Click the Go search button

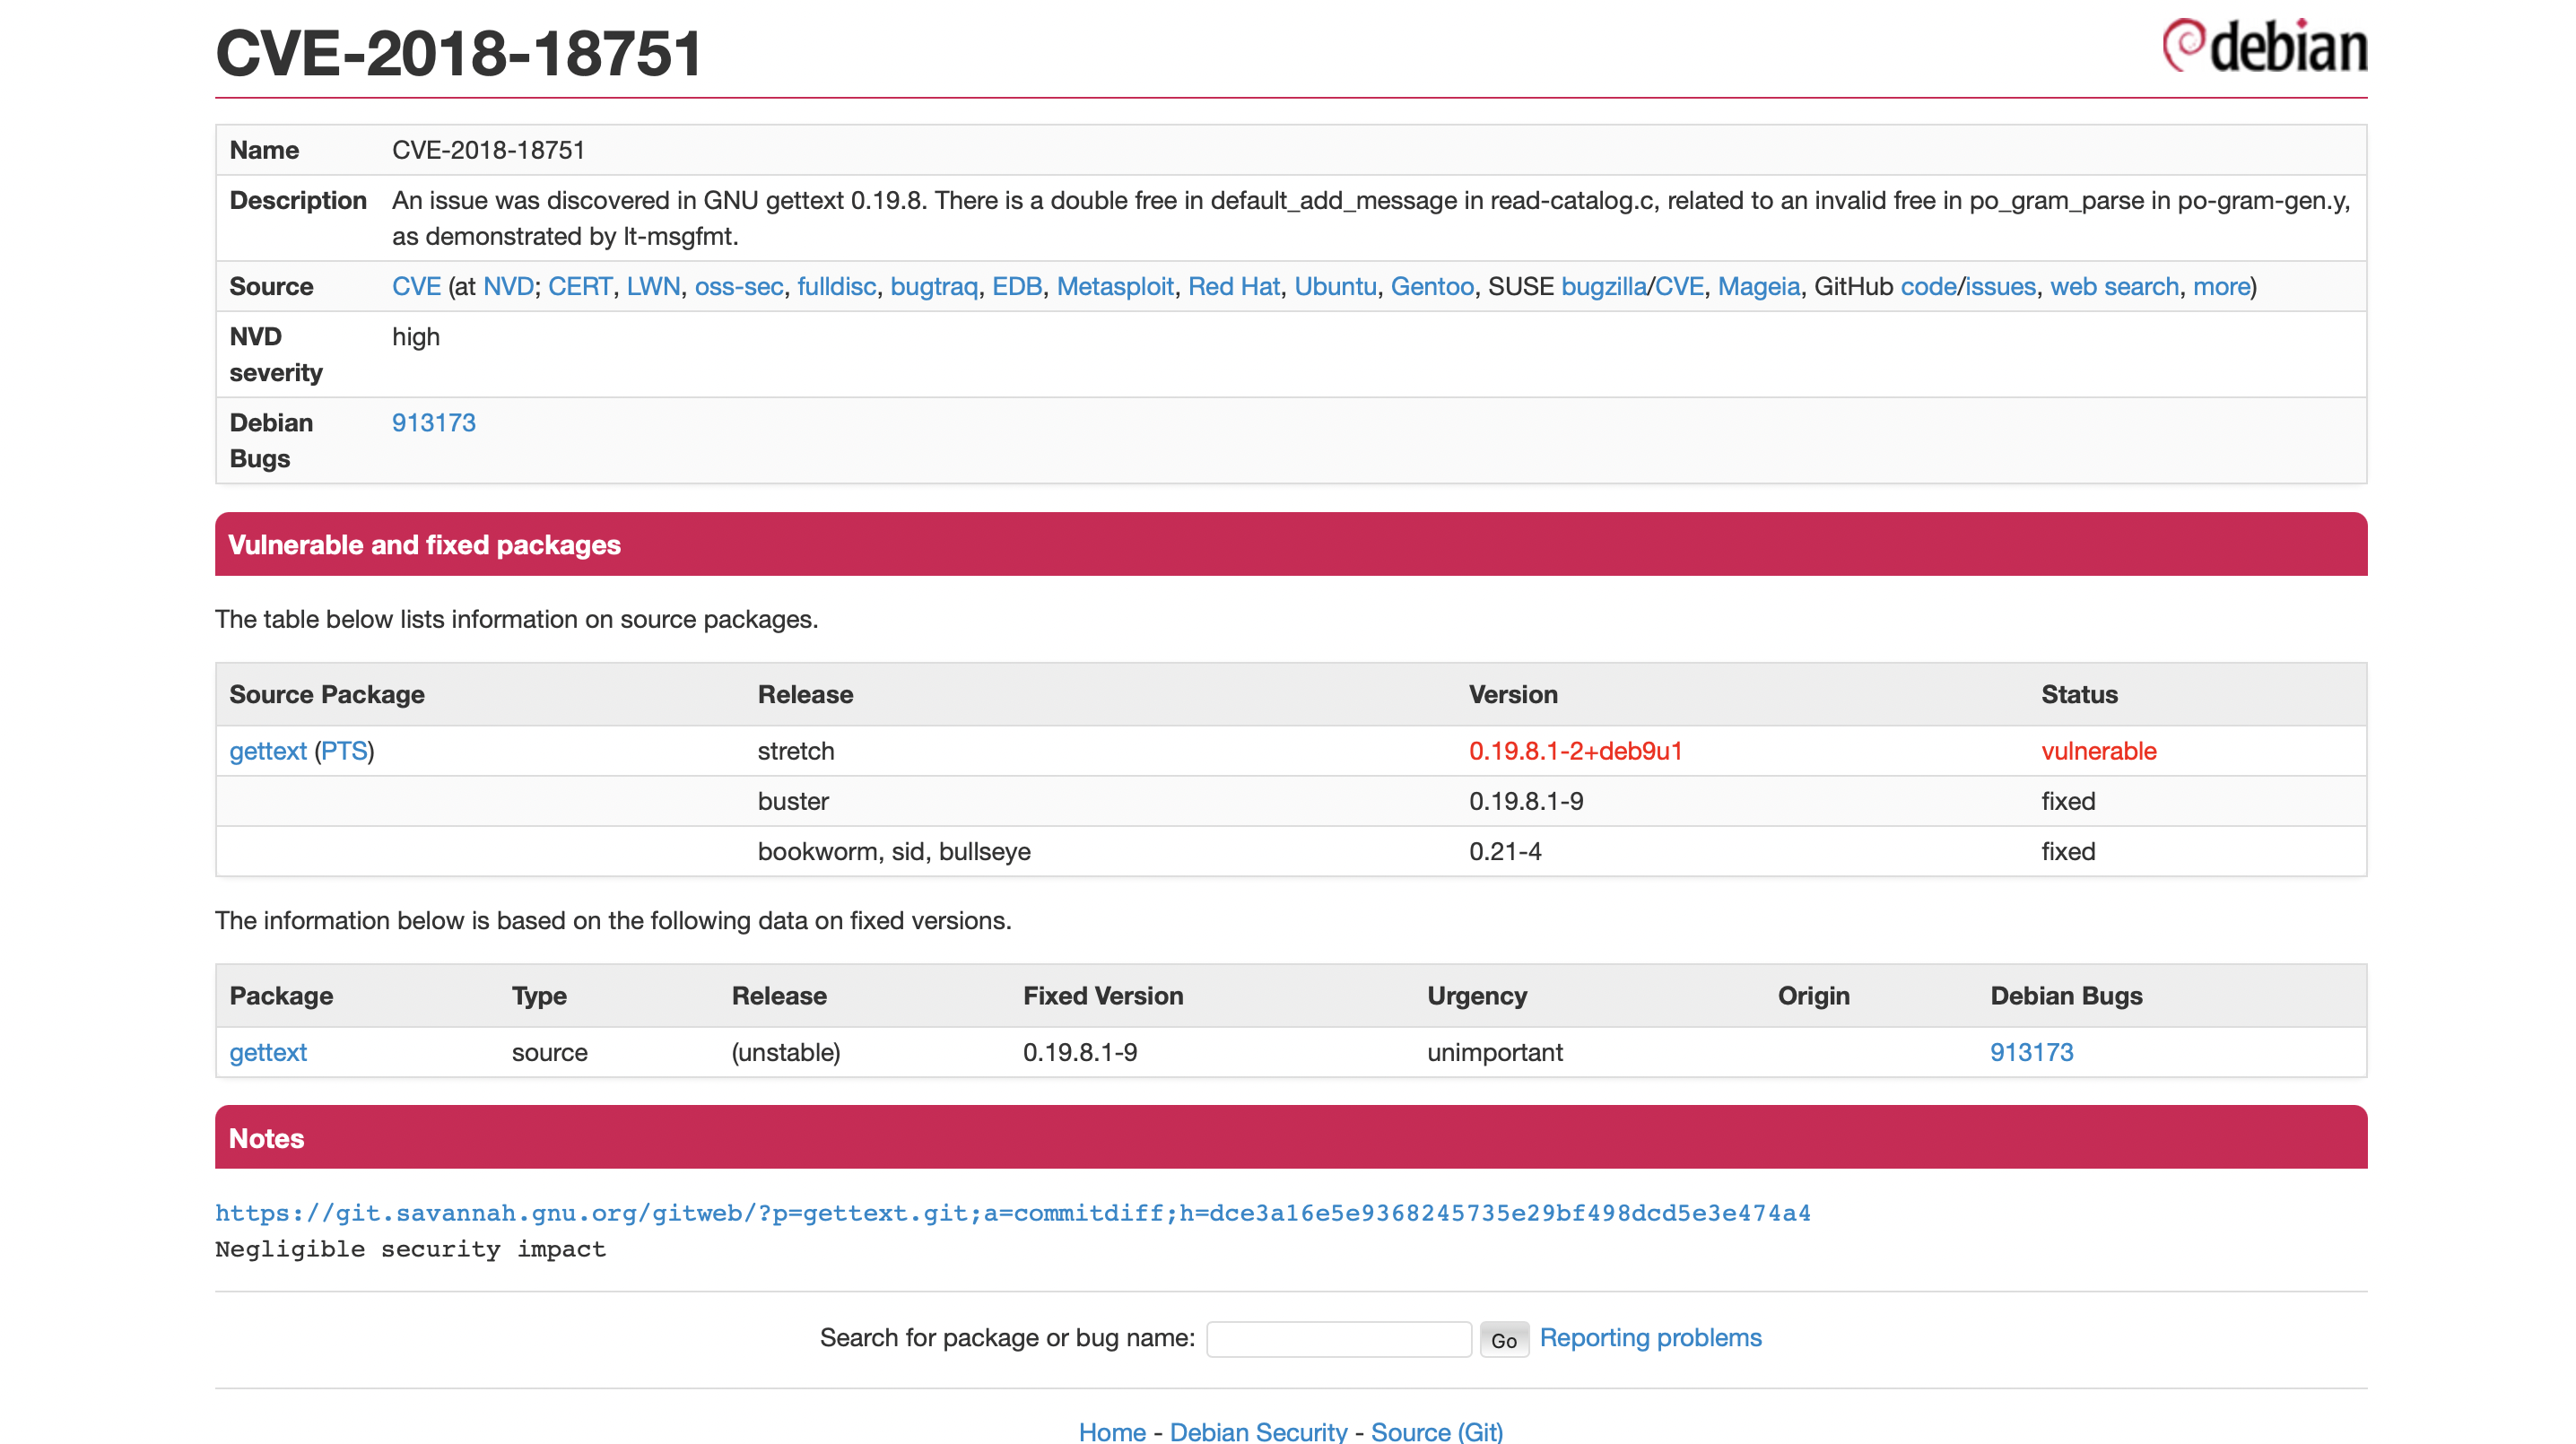pyautogui.click(x=1504, y=1340)
